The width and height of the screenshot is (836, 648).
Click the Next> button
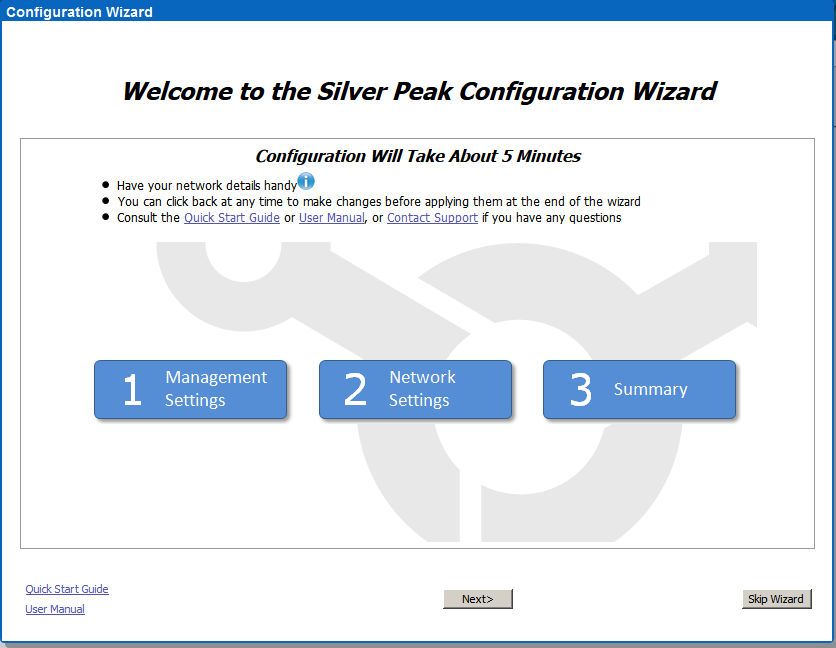478,599
